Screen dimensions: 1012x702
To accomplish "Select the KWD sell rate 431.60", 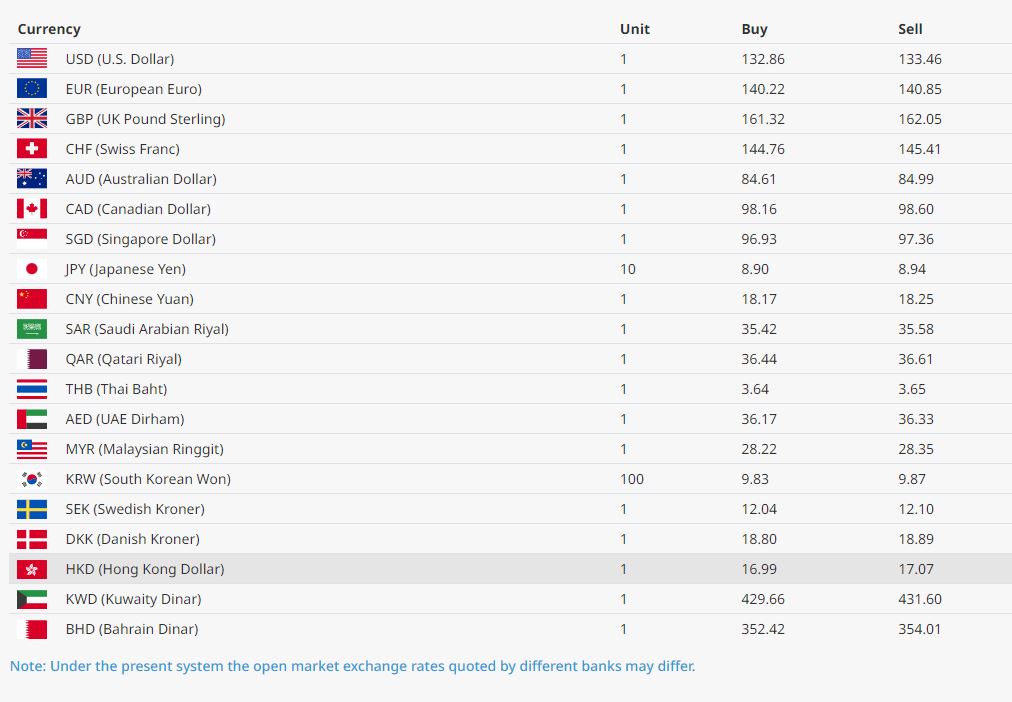I will (920, 599).
